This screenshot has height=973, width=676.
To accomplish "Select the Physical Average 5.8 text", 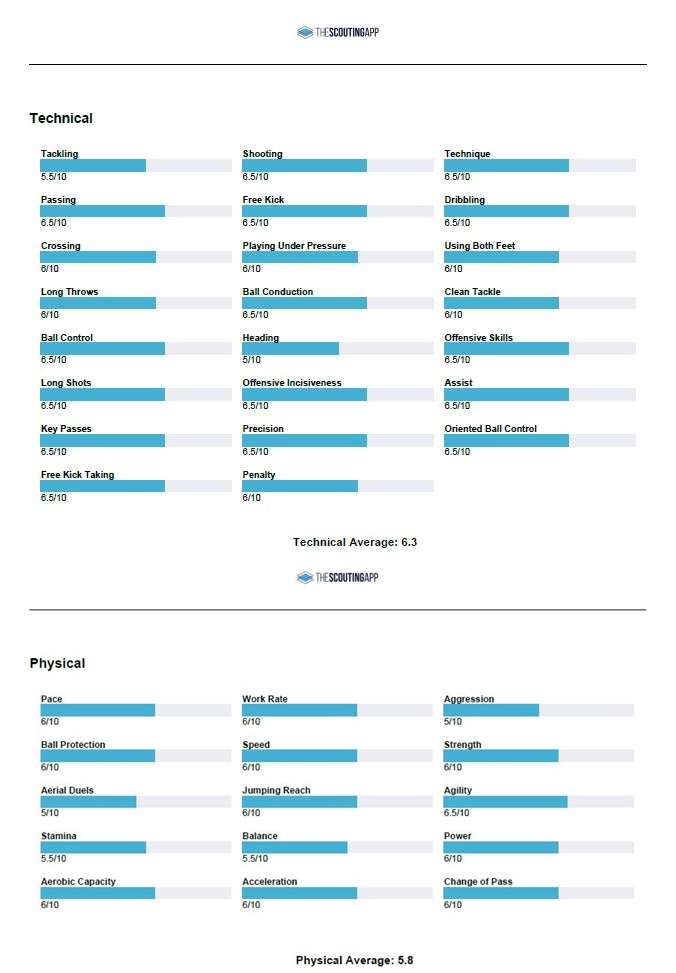I will point(354,960).
